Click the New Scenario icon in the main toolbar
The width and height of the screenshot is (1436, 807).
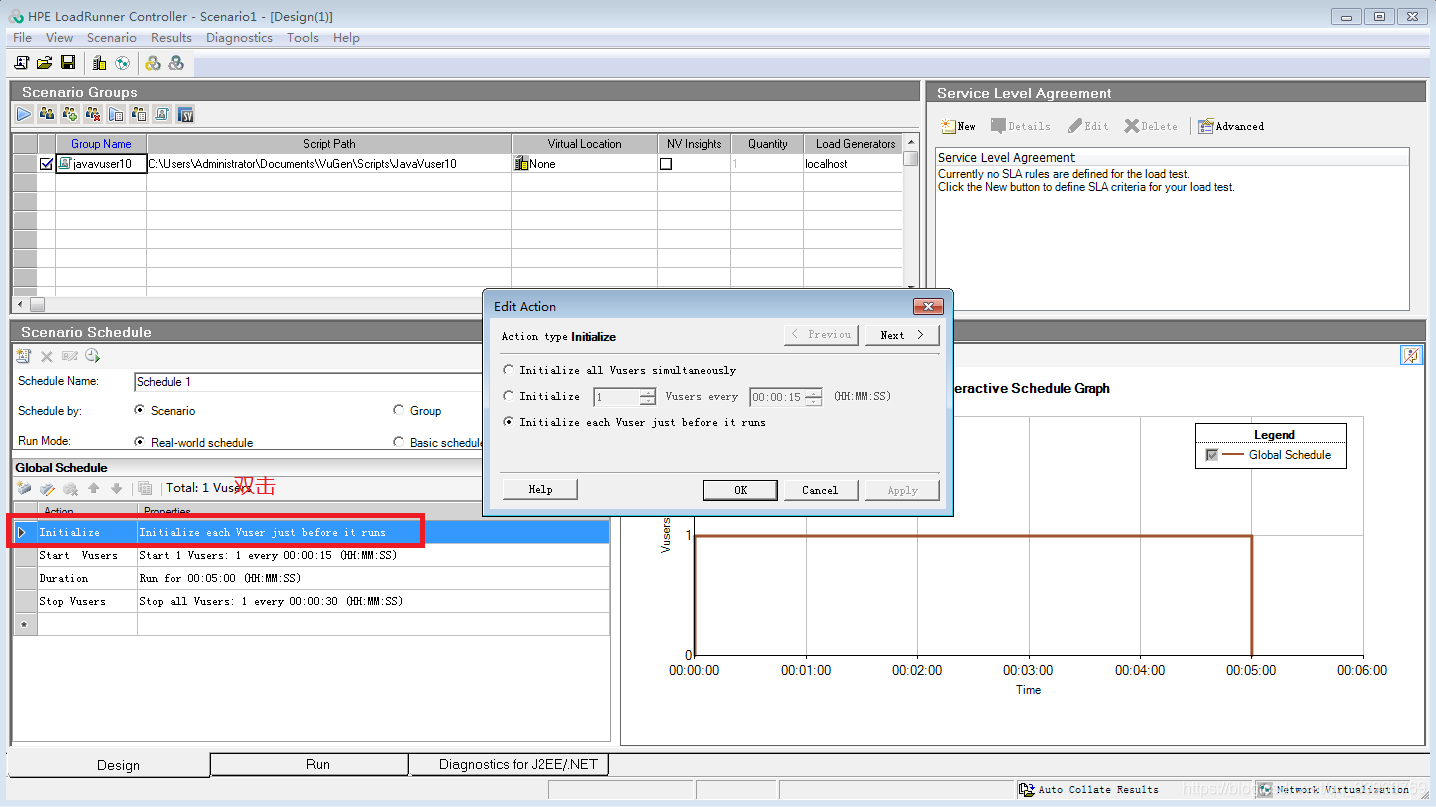point(22,63)
